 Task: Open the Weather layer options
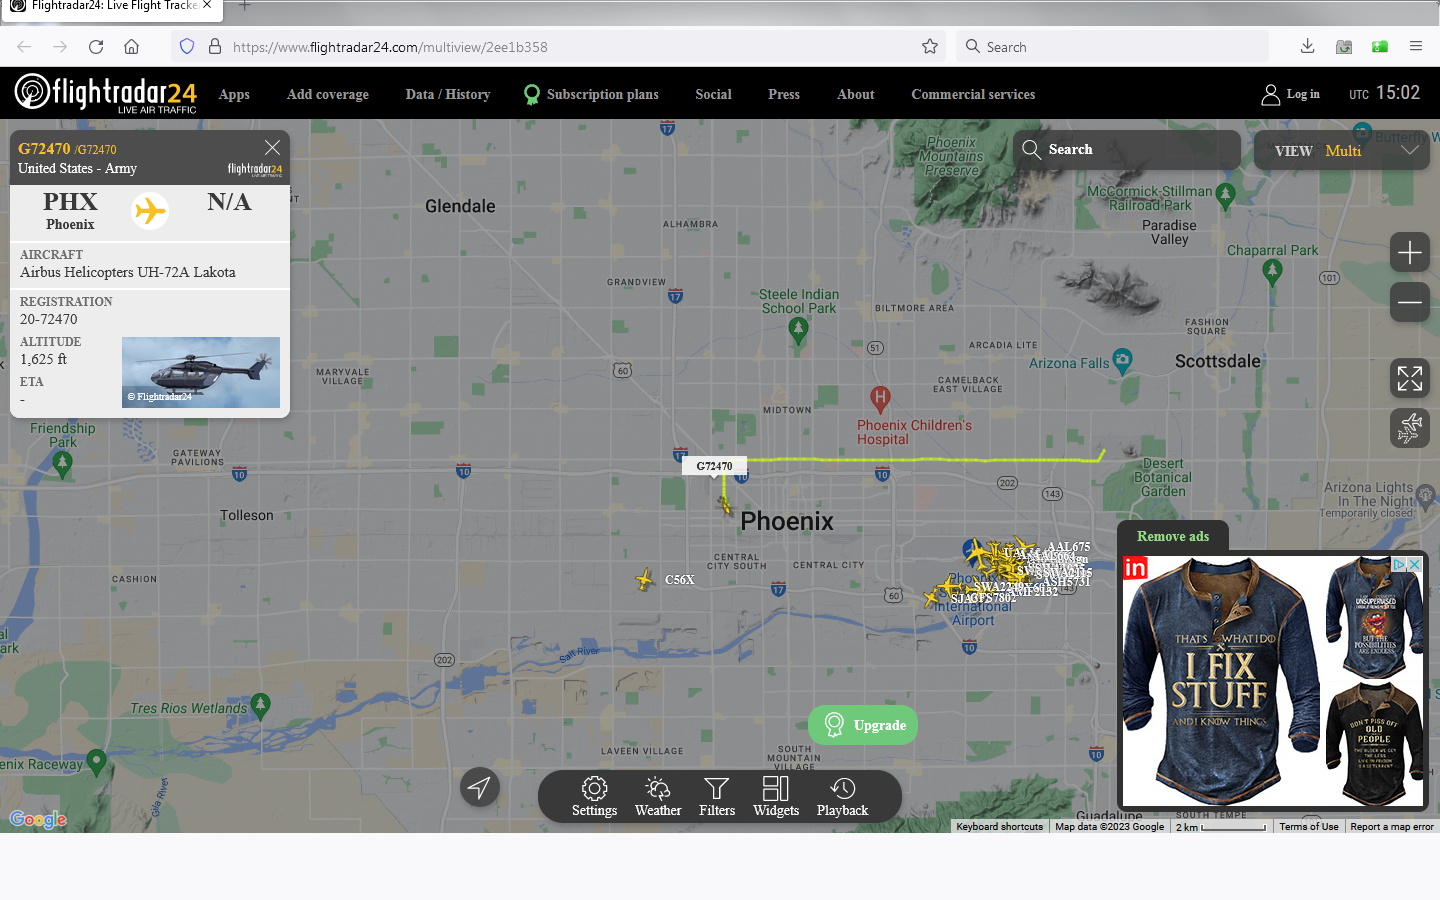[x=658, y=797]
